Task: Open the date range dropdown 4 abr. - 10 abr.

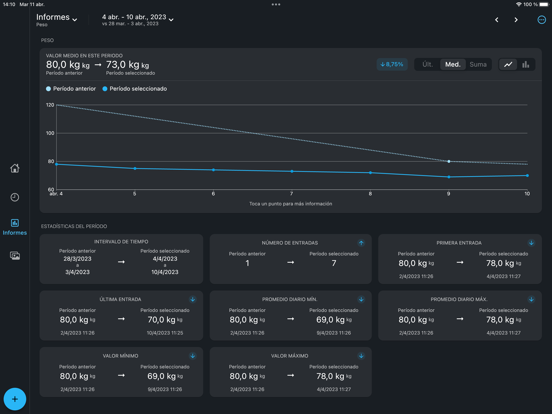Action: tap(138, 17)
